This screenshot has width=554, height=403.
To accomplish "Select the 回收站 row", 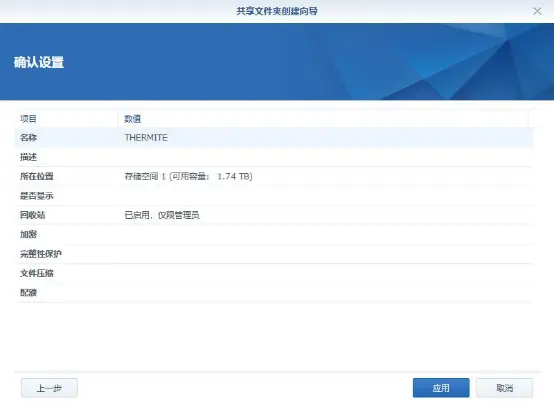I will (x=273, y=215).
